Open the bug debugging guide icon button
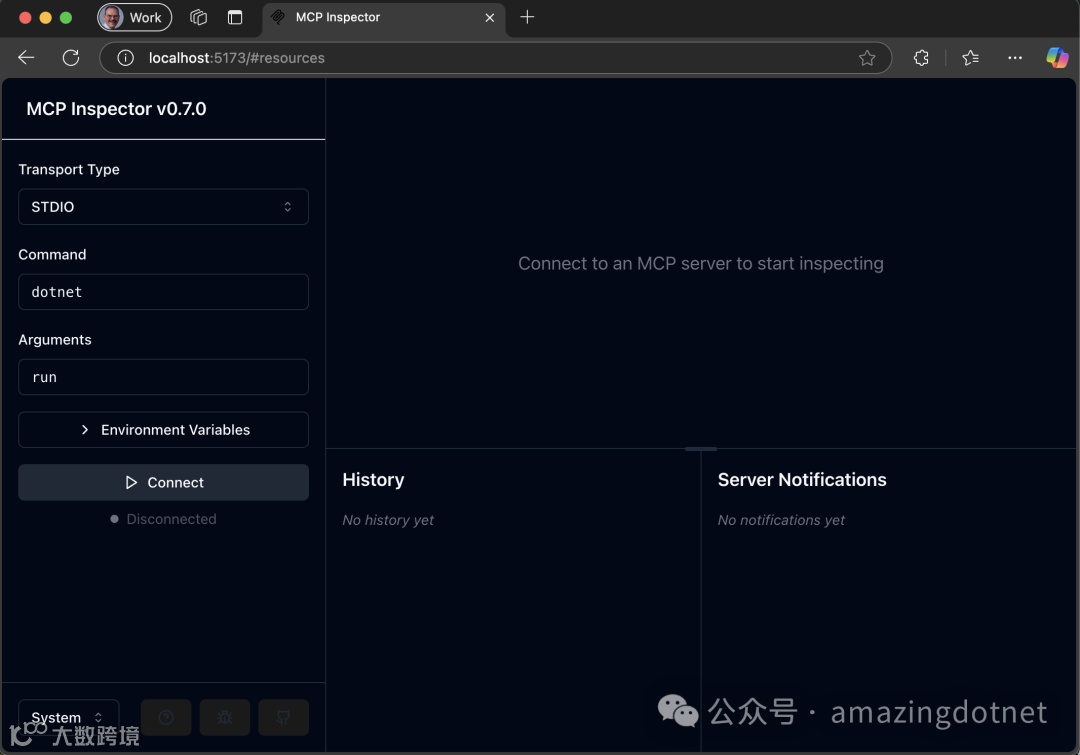 point(225,717)
